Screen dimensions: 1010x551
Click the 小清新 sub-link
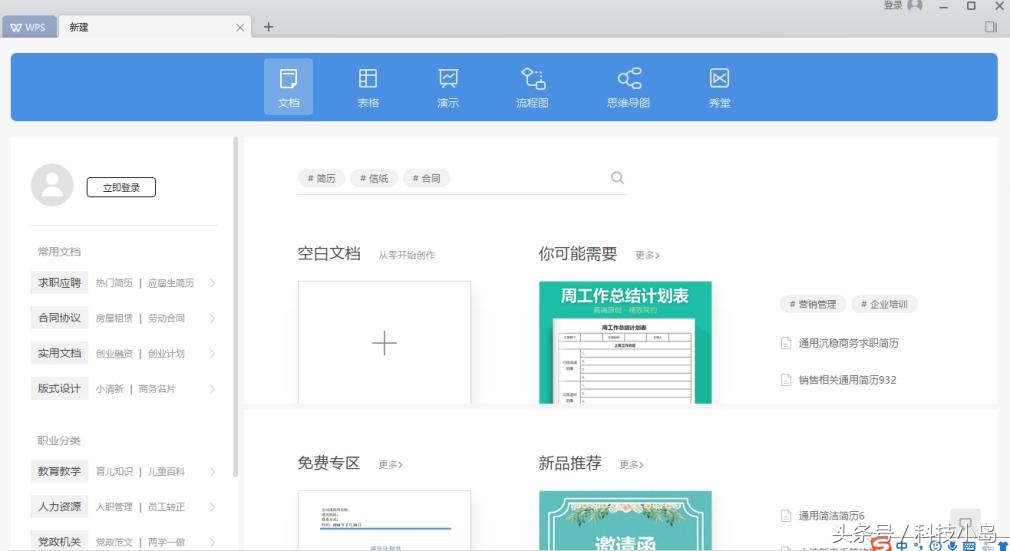tap(110, 389)
